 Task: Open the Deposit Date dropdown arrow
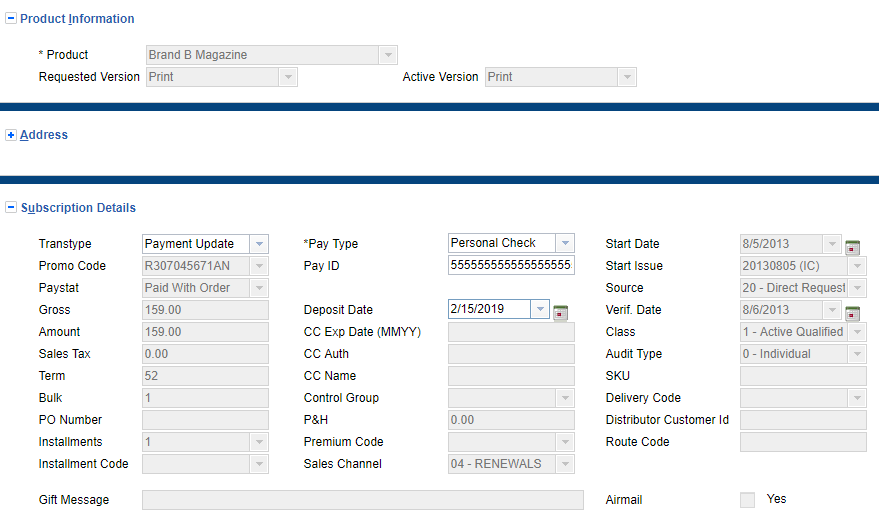(x=540, y=310)
